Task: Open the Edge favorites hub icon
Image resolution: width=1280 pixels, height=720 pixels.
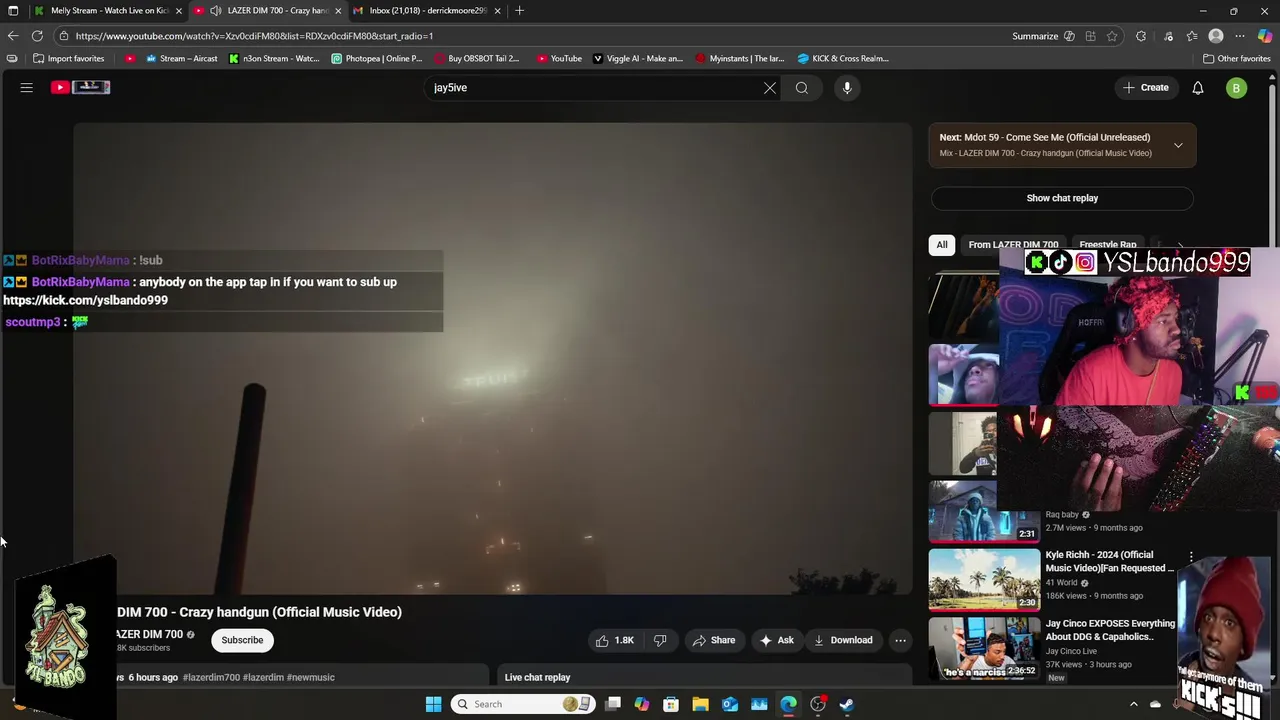Action: (1192, 36)
